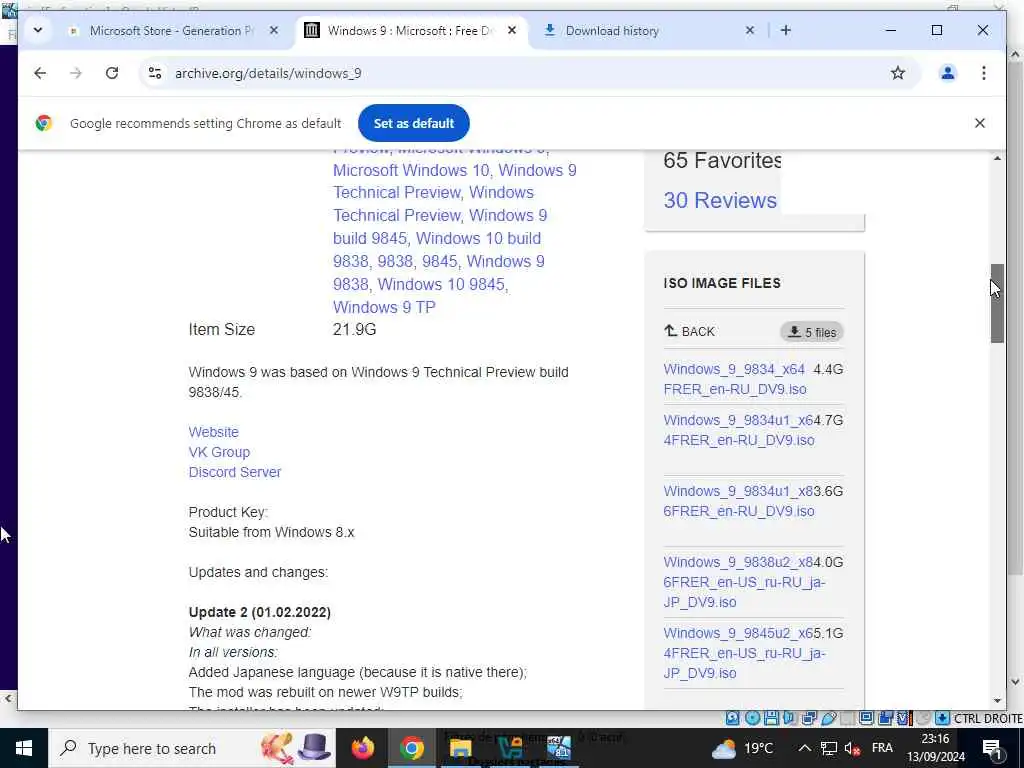Download Windows_9_9834u1_x64FRER_en-RU_DV9.iso
This screenshot has width=1024, height=768.
pos(739,430)
